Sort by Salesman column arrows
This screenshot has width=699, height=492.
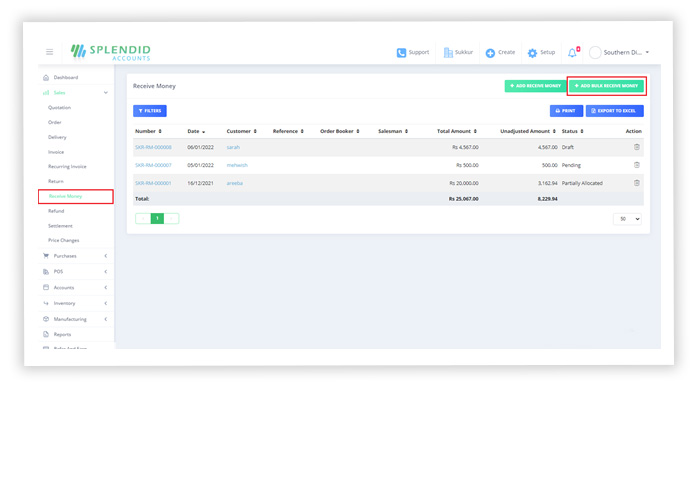[x=406, y=131]
